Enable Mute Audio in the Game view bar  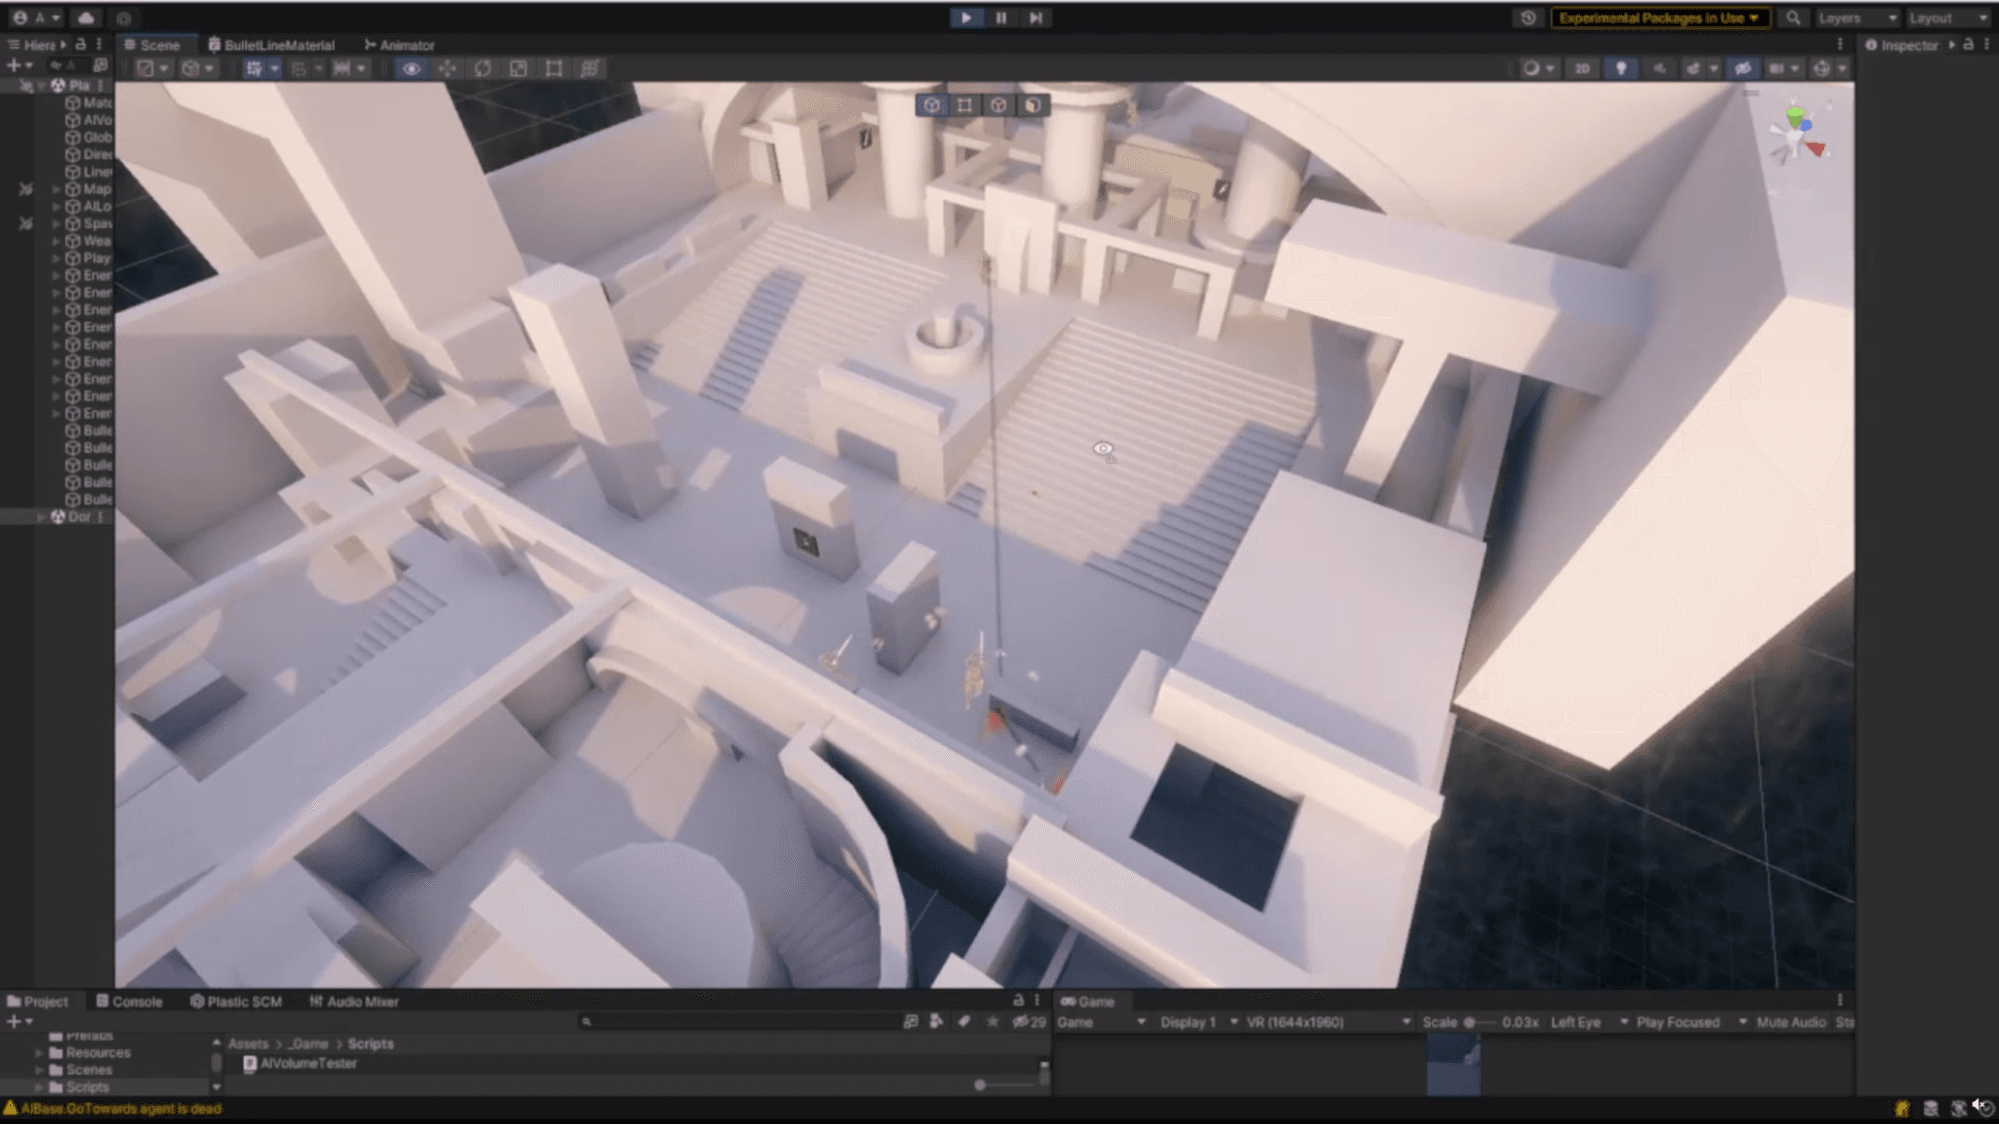[x=1790, y=1022]
